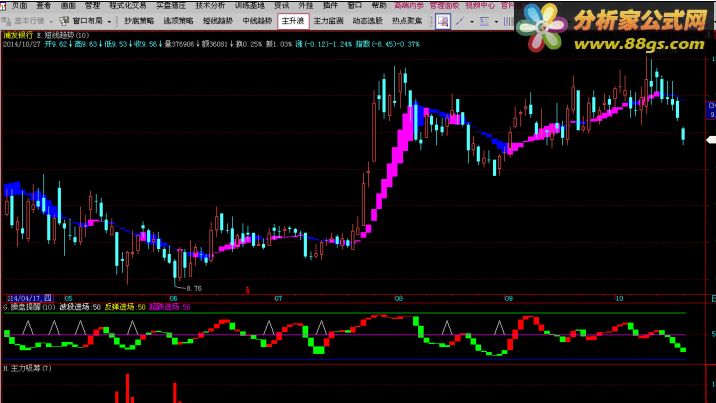The height and width of the screenshot is (403, 716).
Task: Open the 动态选股 toolbar button
Action: [x=368, y=21]
